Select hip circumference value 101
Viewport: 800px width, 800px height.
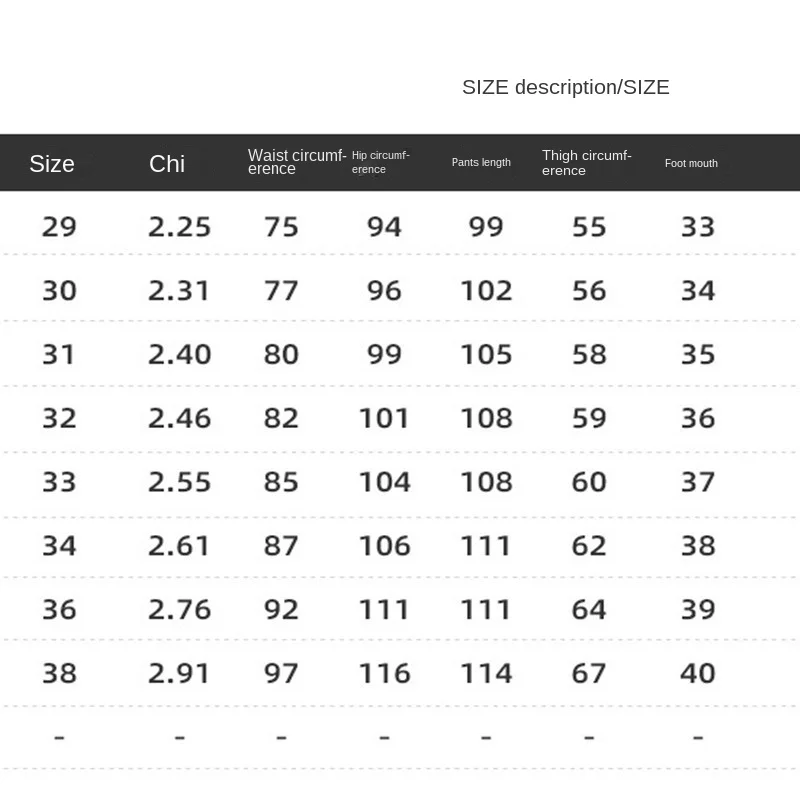[384, 418]
